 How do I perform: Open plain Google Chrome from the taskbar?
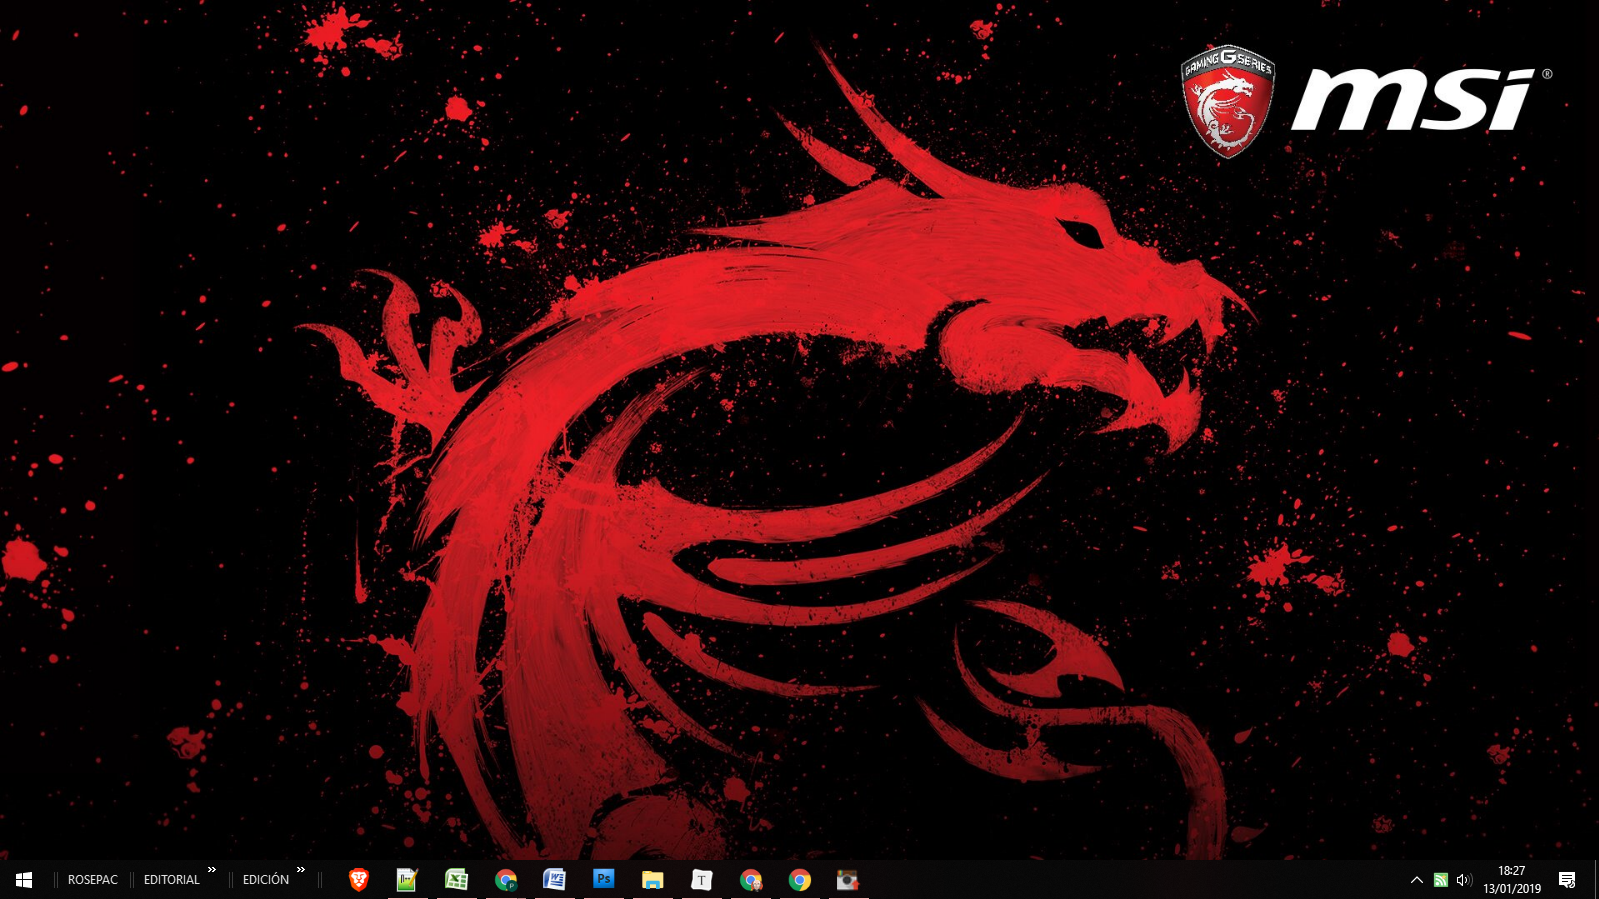(799, 879)
